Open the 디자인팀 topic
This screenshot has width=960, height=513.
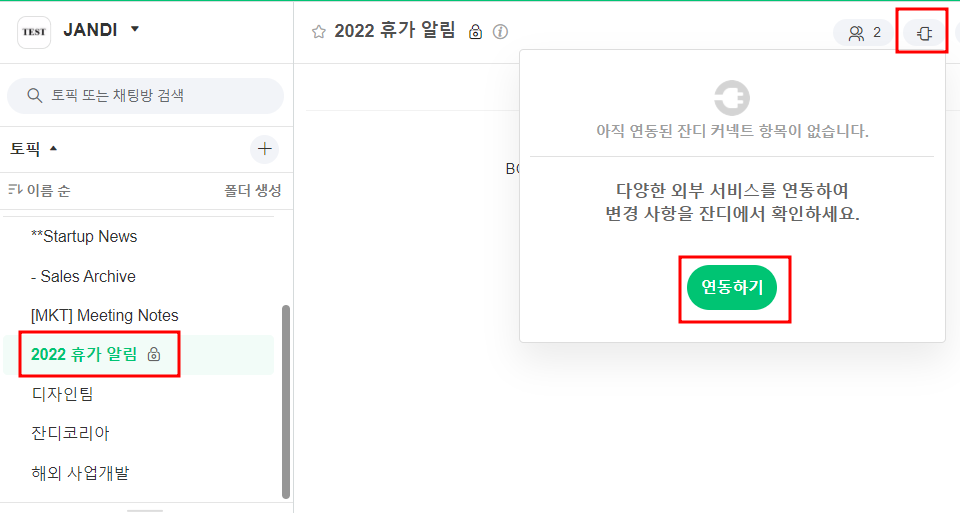click(62, 394)
